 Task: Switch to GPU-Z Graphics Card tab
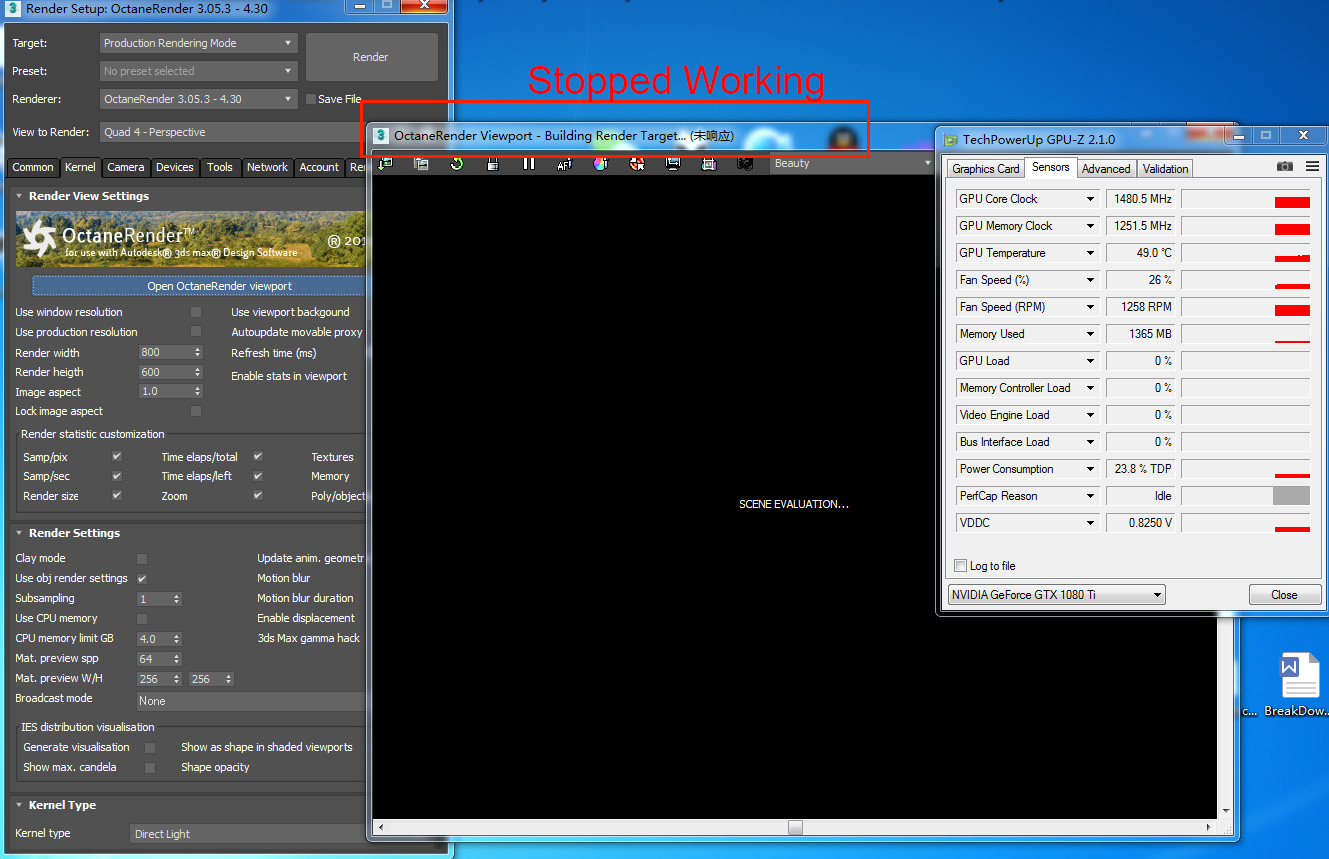[x=986, y=168]
